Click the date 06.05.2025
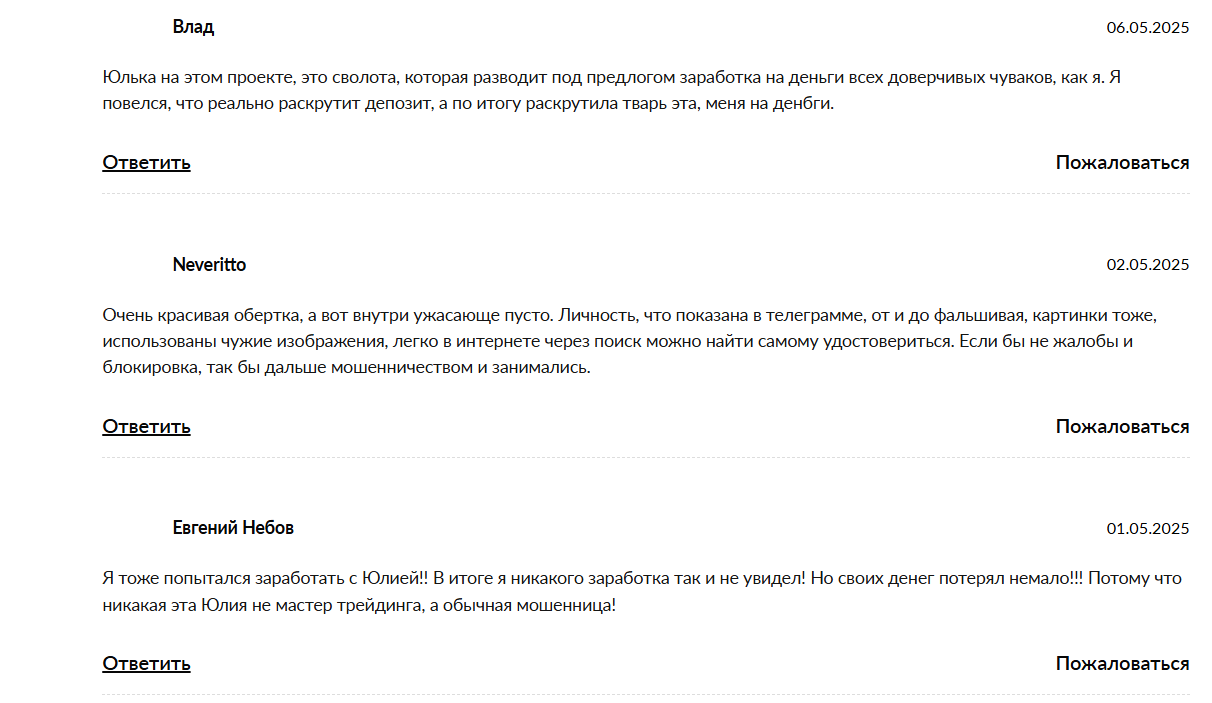Viewport: 1212px width, 703px height. 1147,28
